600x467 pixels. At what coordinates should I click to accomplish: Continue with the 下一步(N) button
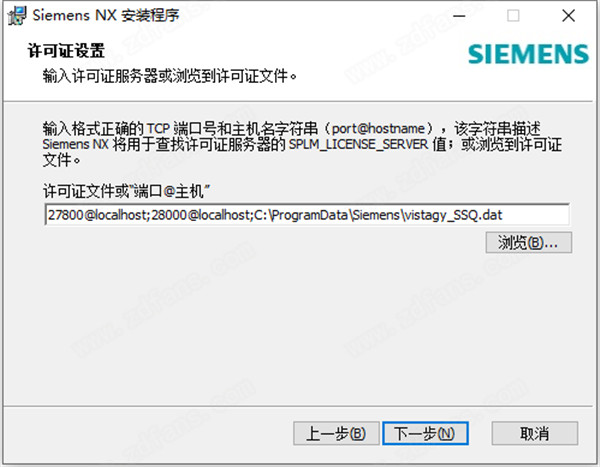click(425, 433)
